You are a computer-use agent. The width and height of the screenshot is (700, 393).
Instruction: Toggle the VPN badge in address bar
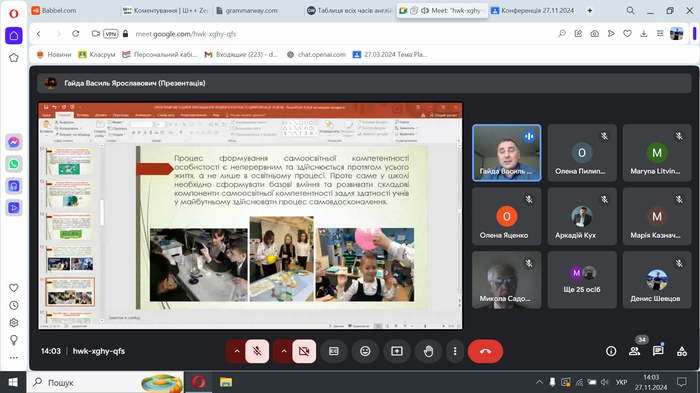point(110,33)
